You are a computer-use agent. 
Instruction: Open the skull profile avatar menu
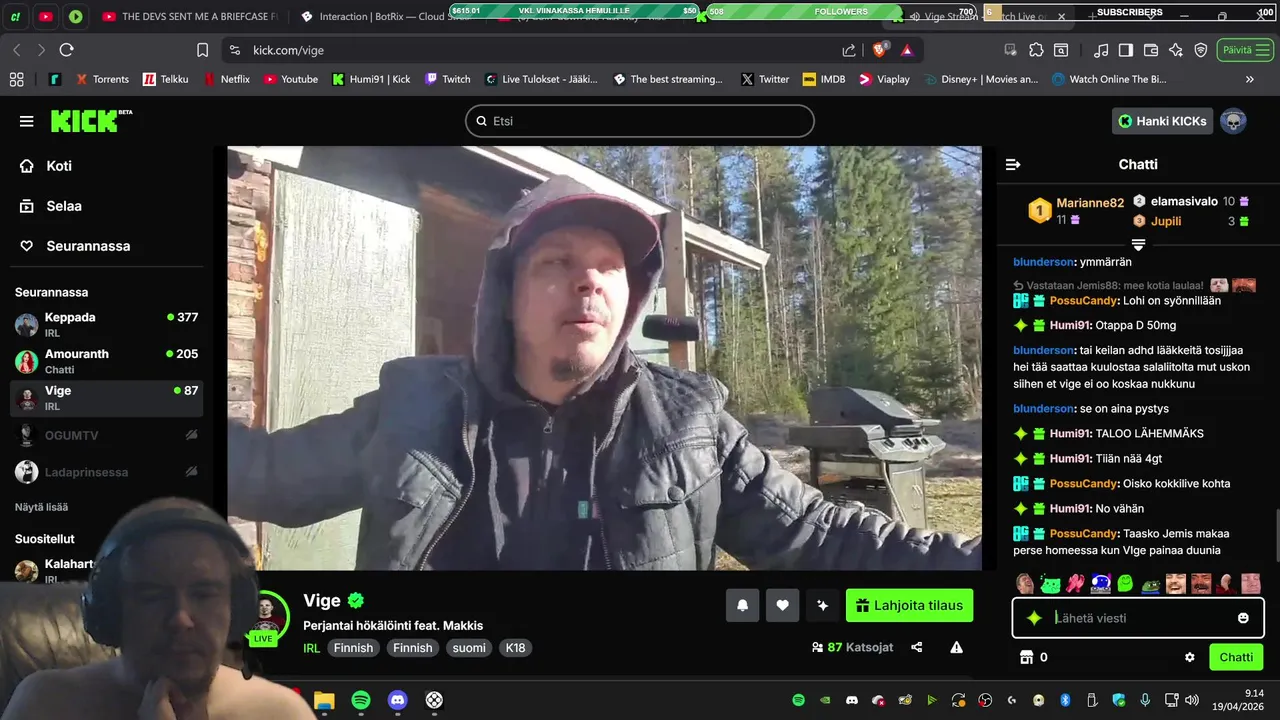coord(1233,121)
